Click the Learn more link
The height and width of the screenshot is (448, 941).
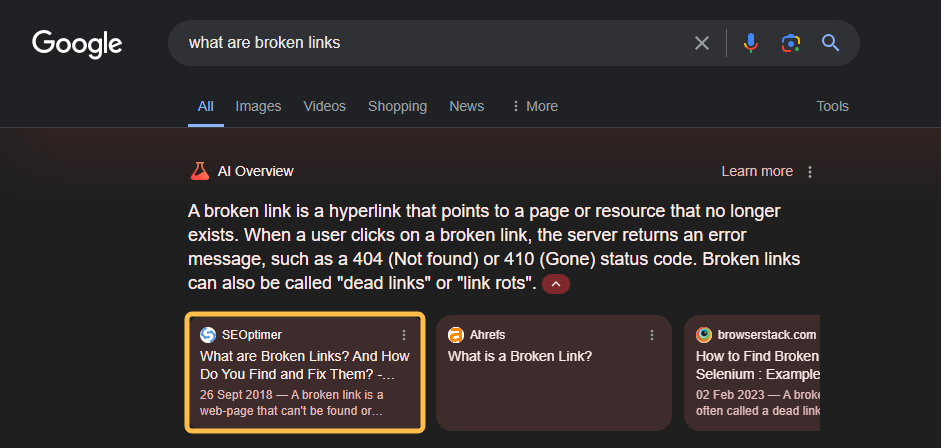[756, 171]
